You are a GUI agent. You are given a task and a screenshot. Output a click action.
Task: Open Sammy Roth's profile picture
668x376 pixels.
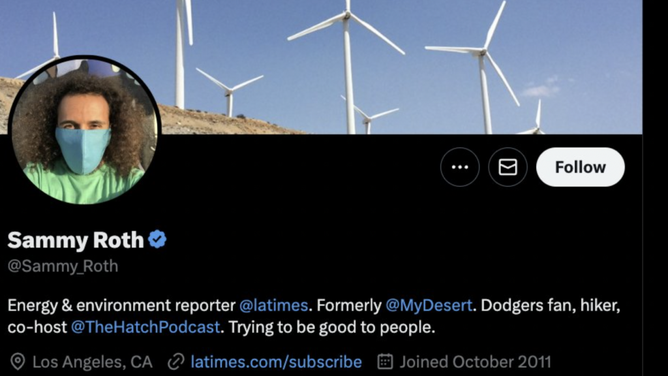point(84,130)
